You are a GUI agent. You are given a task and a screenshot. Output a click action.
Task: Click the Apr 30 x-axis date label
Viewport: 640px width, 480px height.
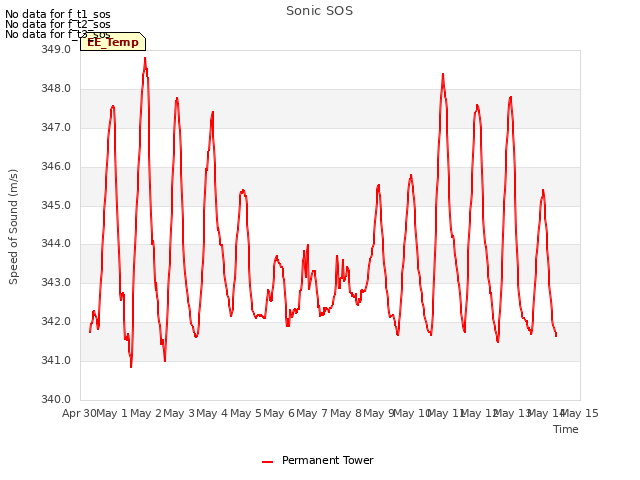(79, 413)
